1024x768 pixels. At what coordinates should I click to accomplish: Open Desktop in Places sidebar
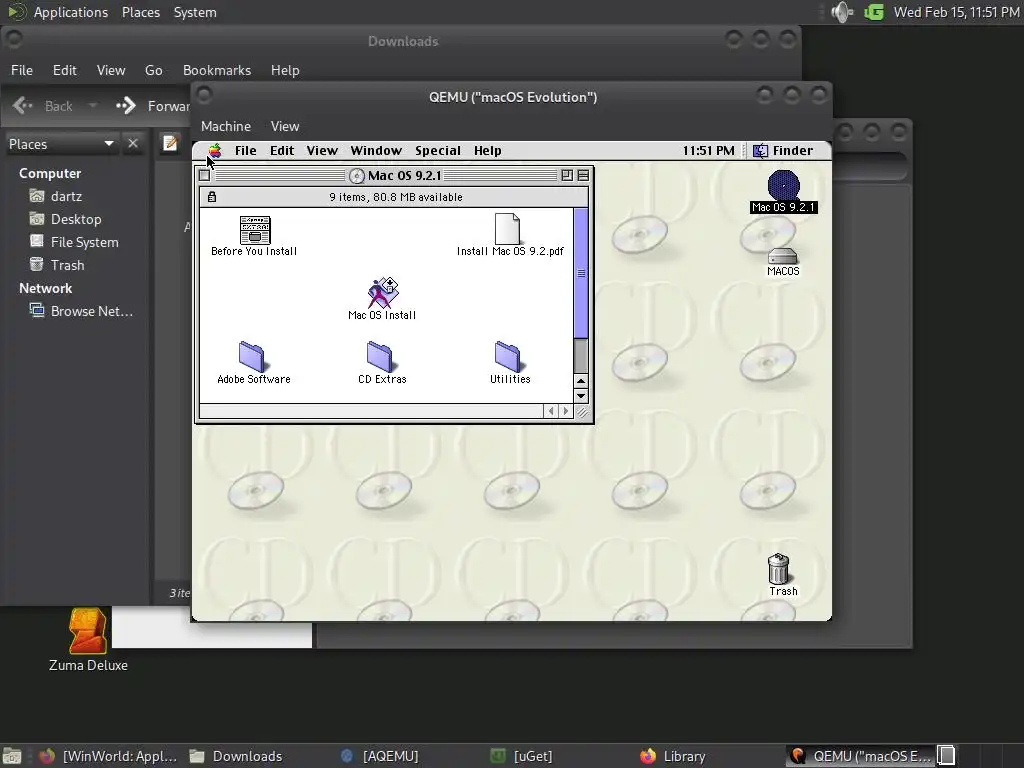tap(77, 219)
